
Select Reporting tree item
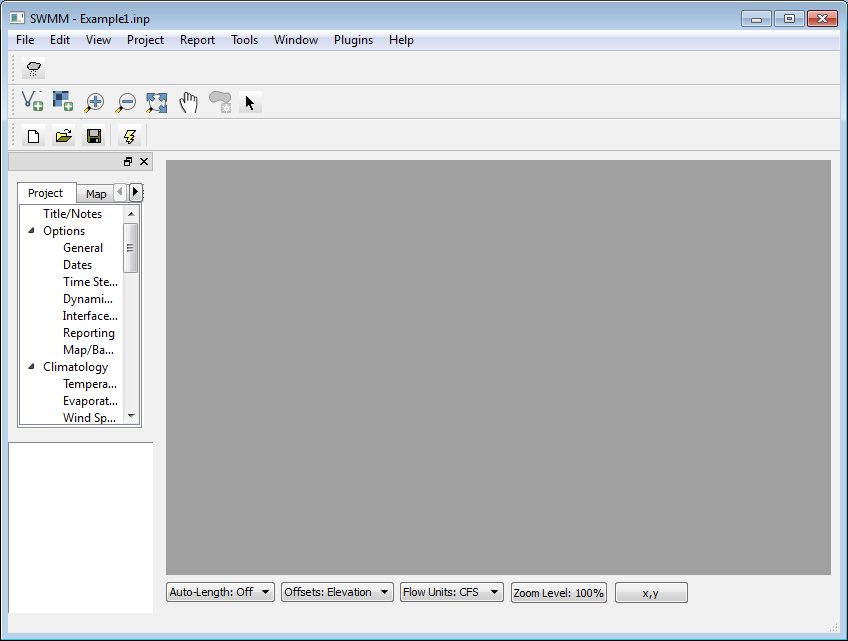(x=89, y=333)
